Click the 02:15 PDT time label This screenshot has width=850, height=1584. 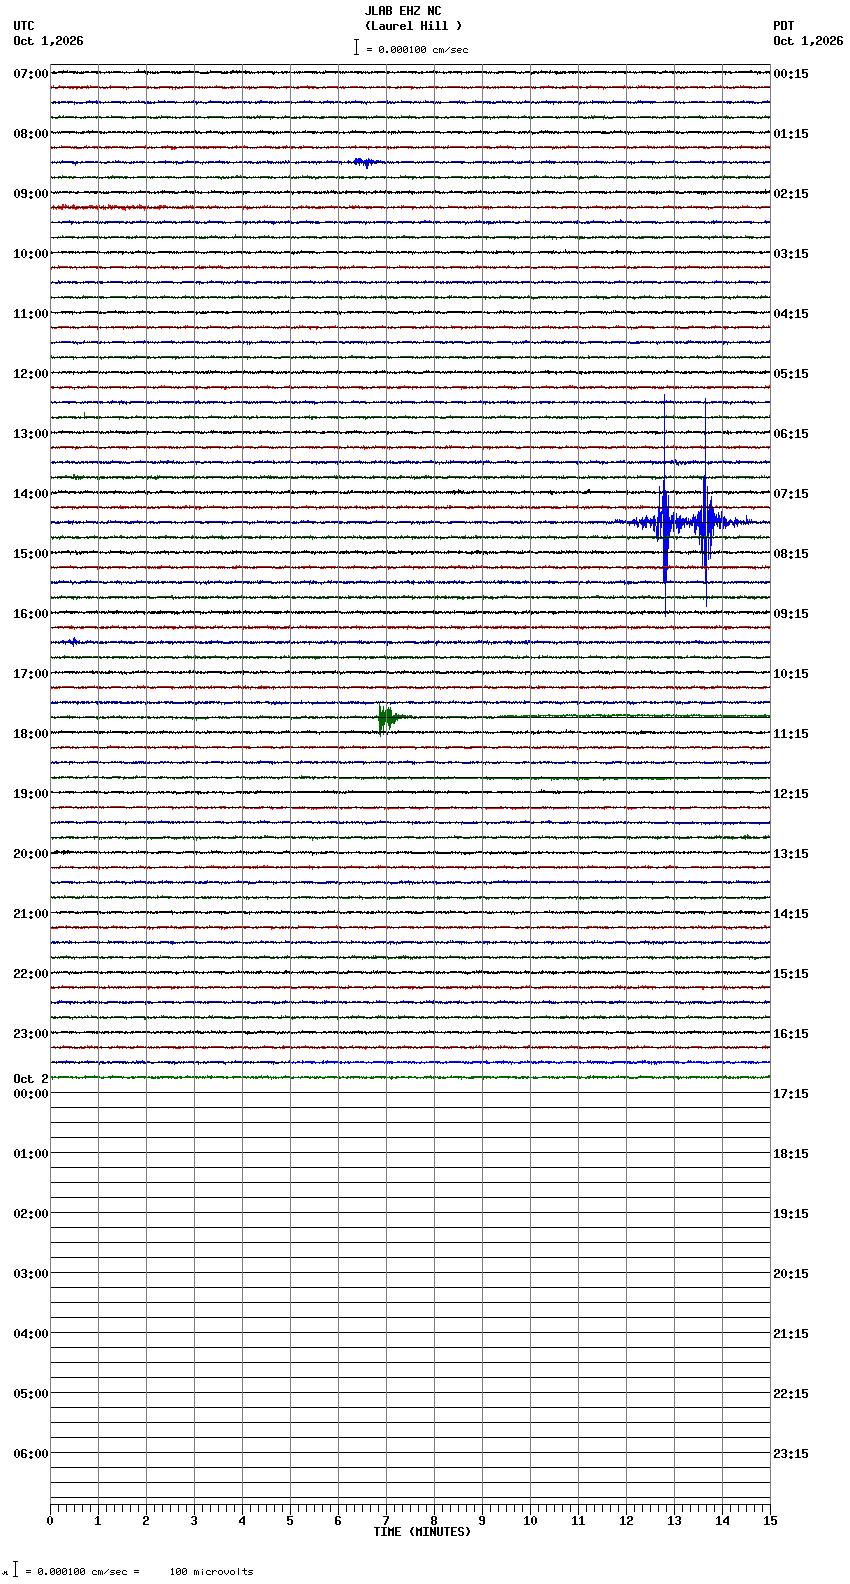pyautogui.click(x=791, y=194)
